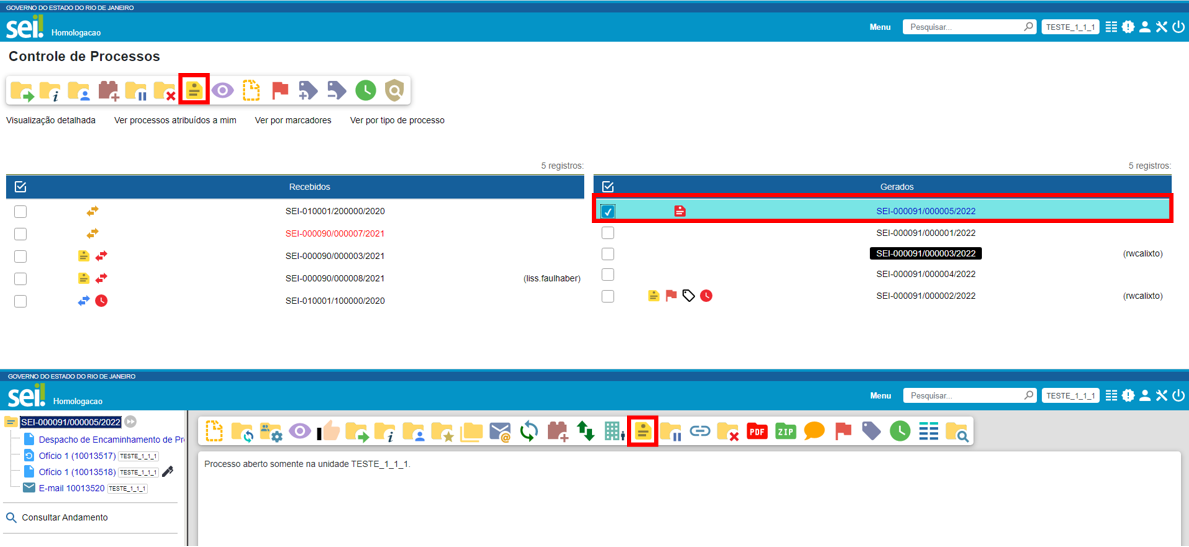This screenshot has width=1189, height=547.
Task: Generate the process PDF file
Action: (757, 432)
